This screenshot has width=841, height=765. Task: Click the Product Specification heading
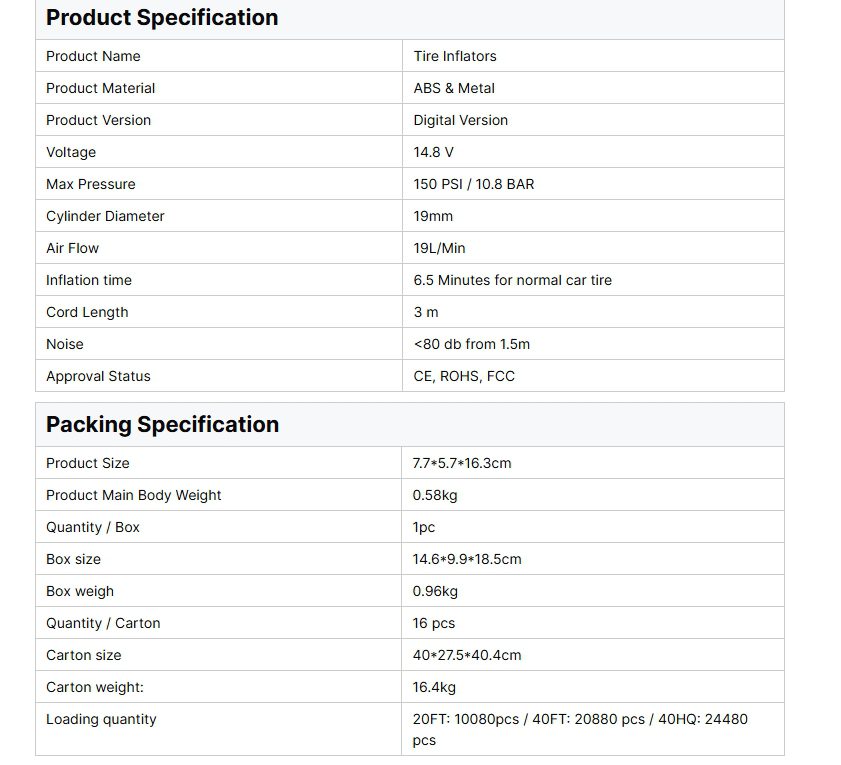click(x=162, y=18)
